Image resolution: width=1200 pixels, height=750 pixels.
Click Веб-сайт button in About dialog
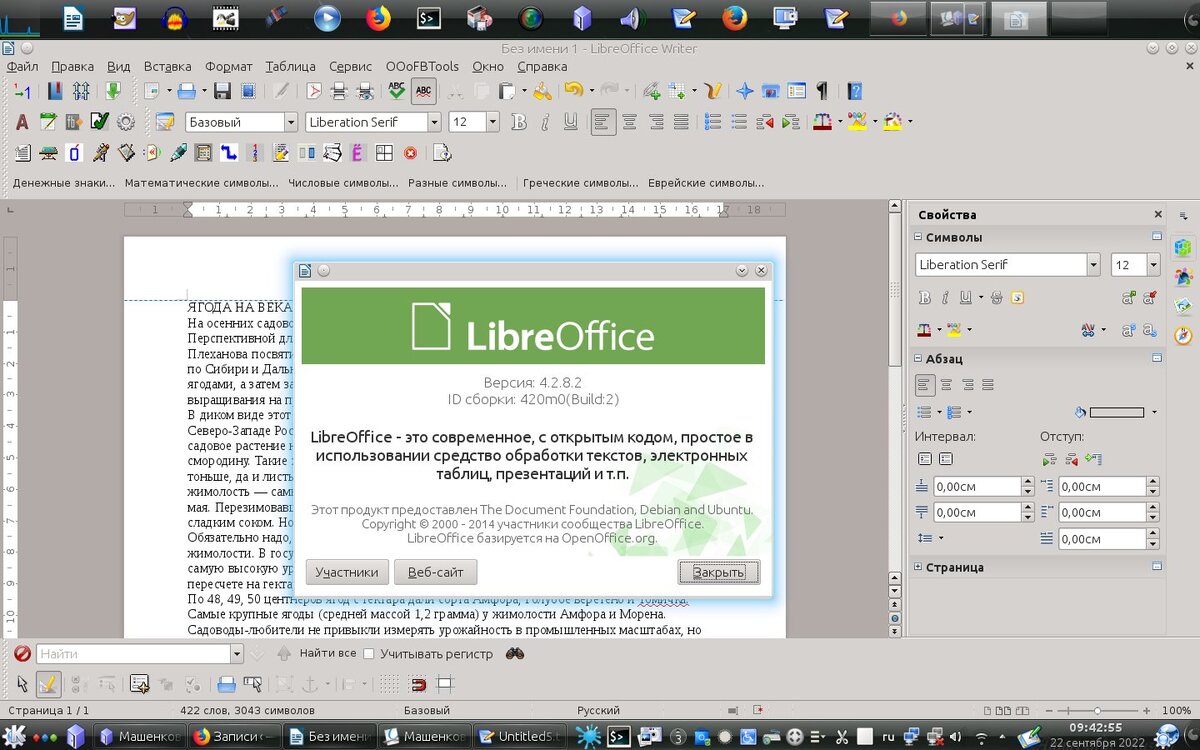click(435, 572)
